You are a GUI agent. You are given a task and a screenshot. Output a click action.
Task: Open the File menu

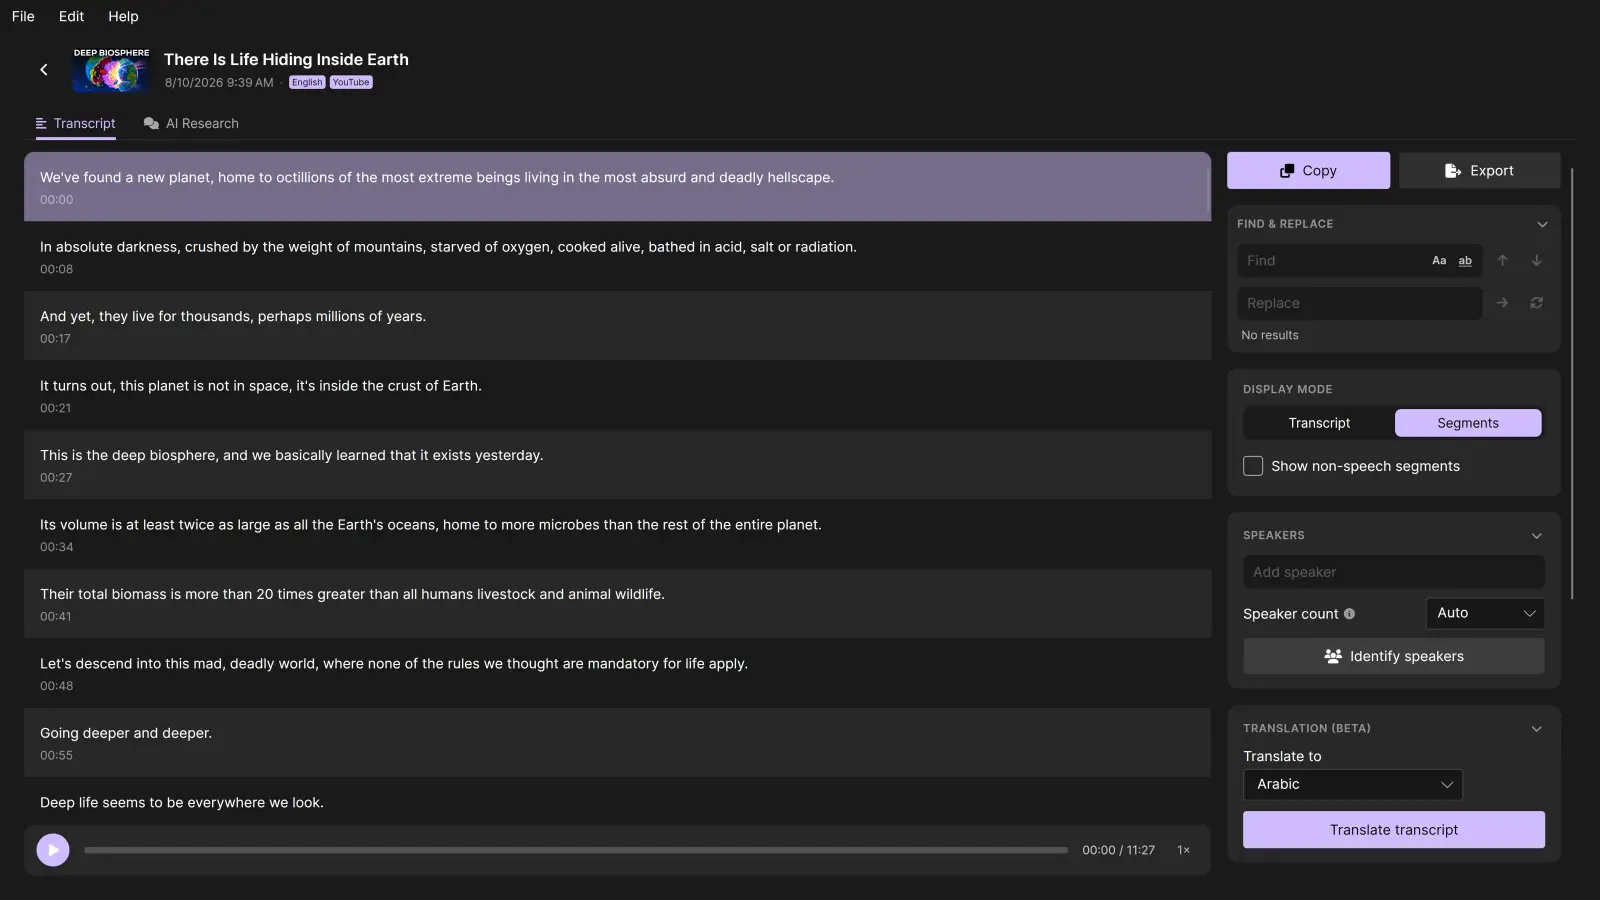click(23, 16)
